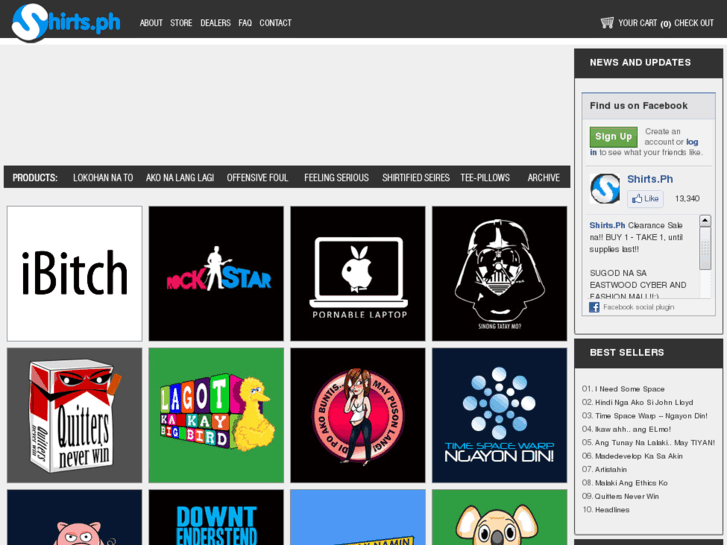Open best seller I Need Some Space
The image size is (727, 545).
(630, 389)
